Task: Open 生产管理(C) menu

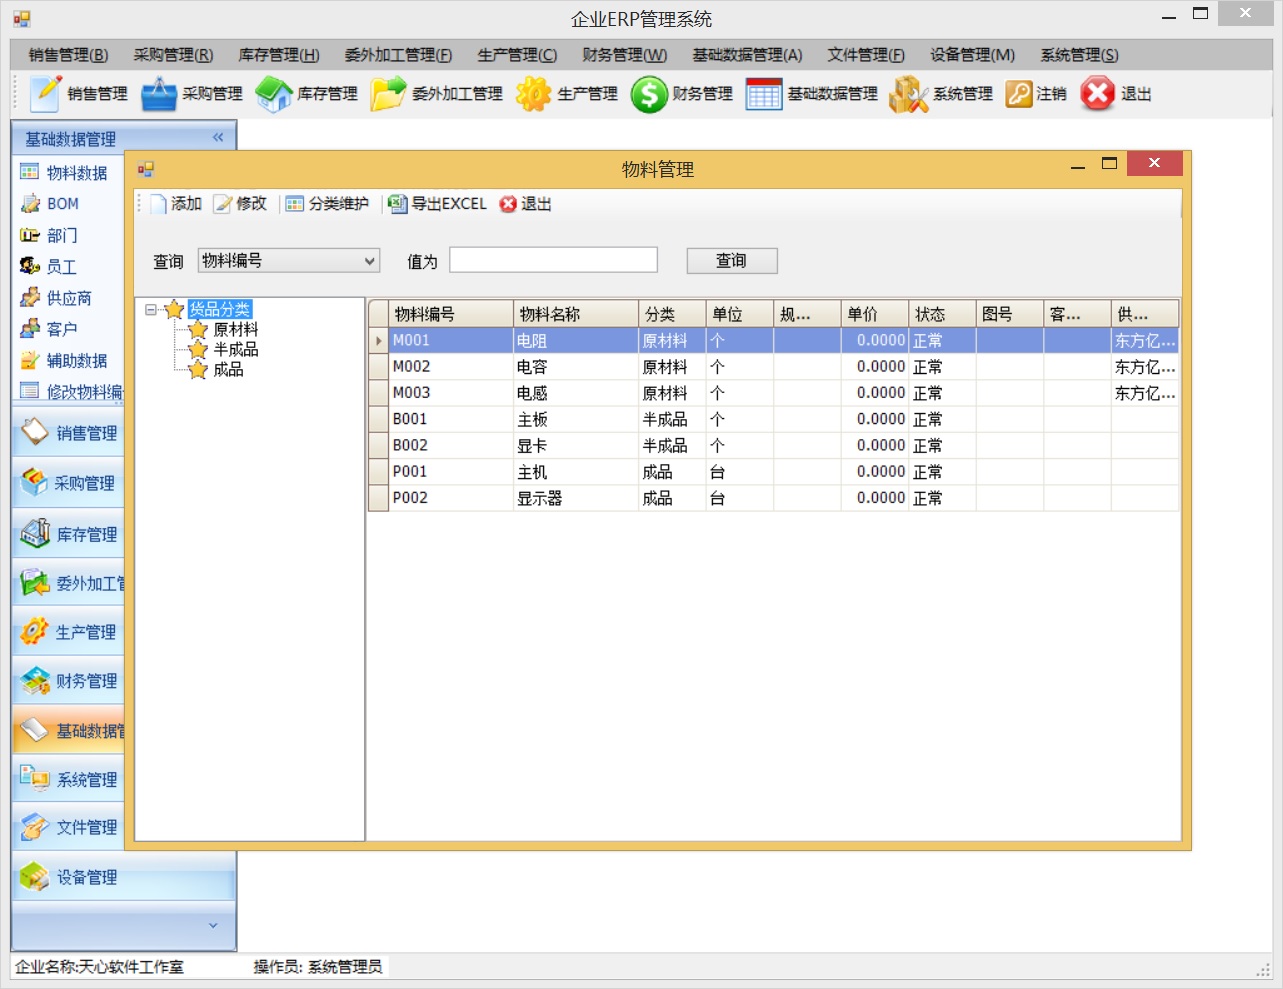Action: (517, 55)
